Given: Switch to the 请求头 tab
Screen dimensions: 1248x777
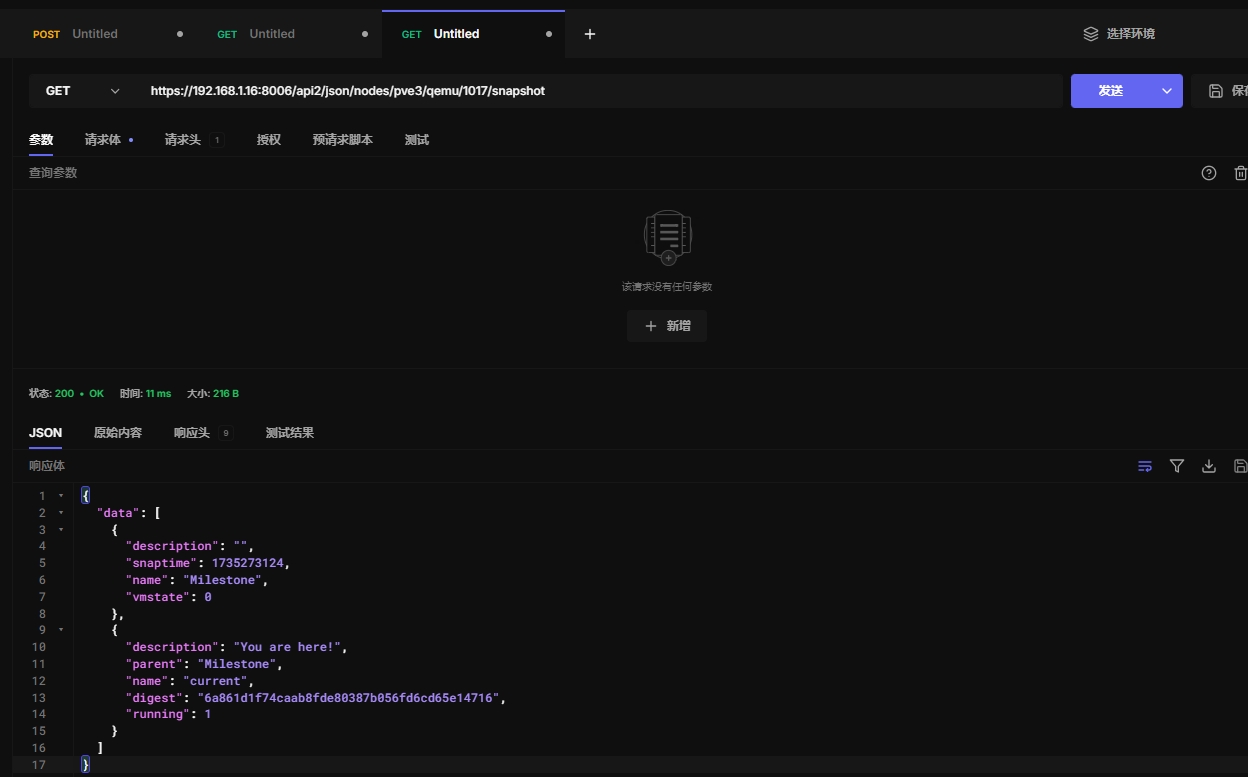Looking at the screenshot, I should (183, 140).
